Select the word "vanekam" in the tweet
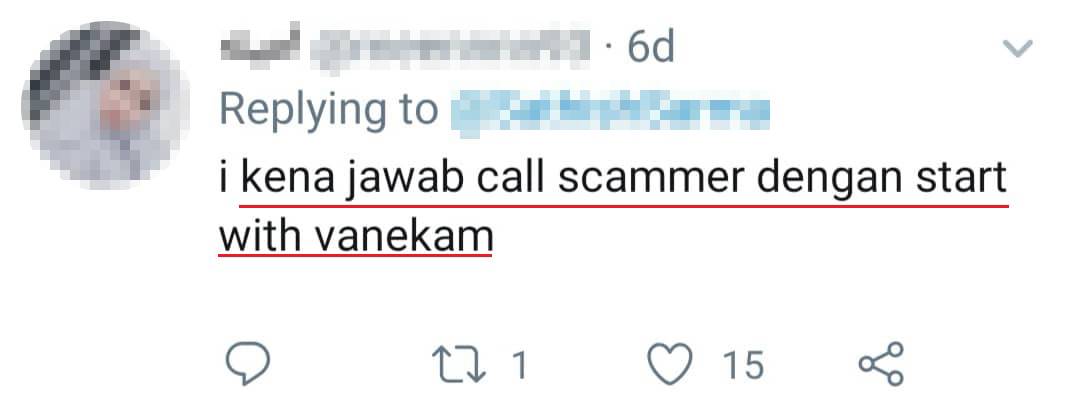 [404, 236]
